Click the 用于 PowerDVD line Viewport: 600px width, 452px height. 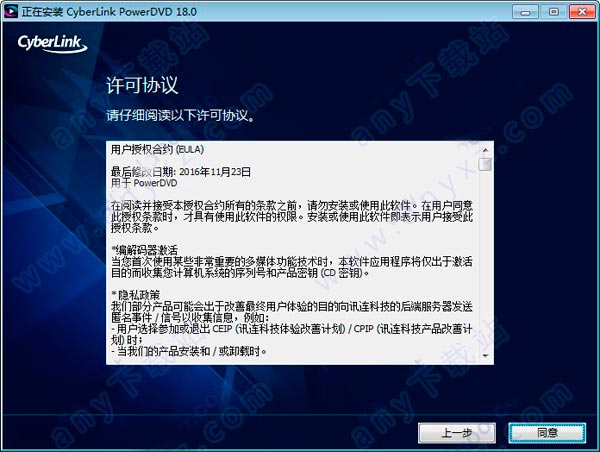pyautogui.click(x=144, y=183)
